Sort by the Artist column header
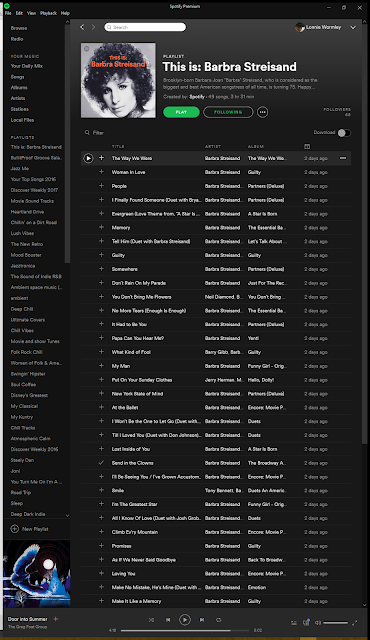The image size is (370, 640). point(213,146)
